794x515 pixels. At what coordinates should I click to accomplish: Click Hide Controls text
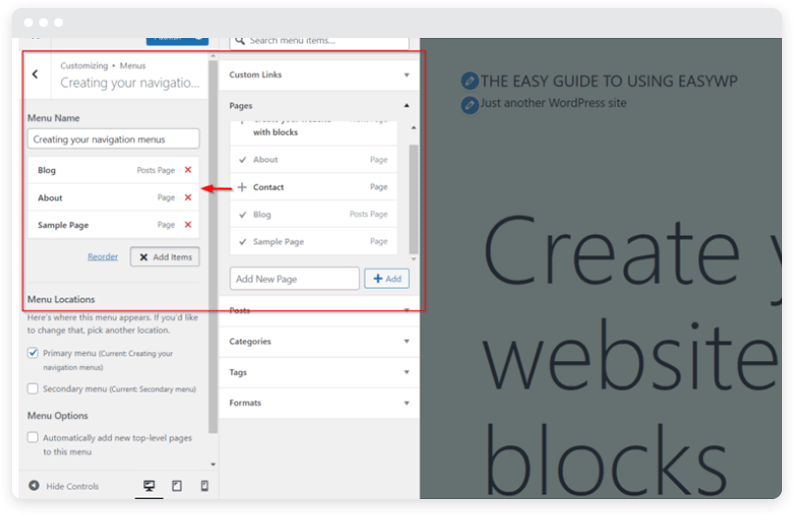pos(72,486)
